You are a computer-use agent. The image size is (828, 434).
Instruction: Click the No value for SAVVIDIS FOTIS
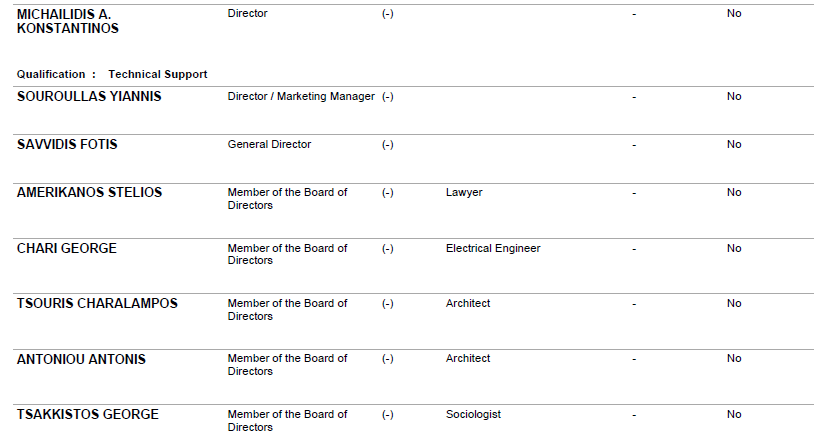(x=734, y=144)
